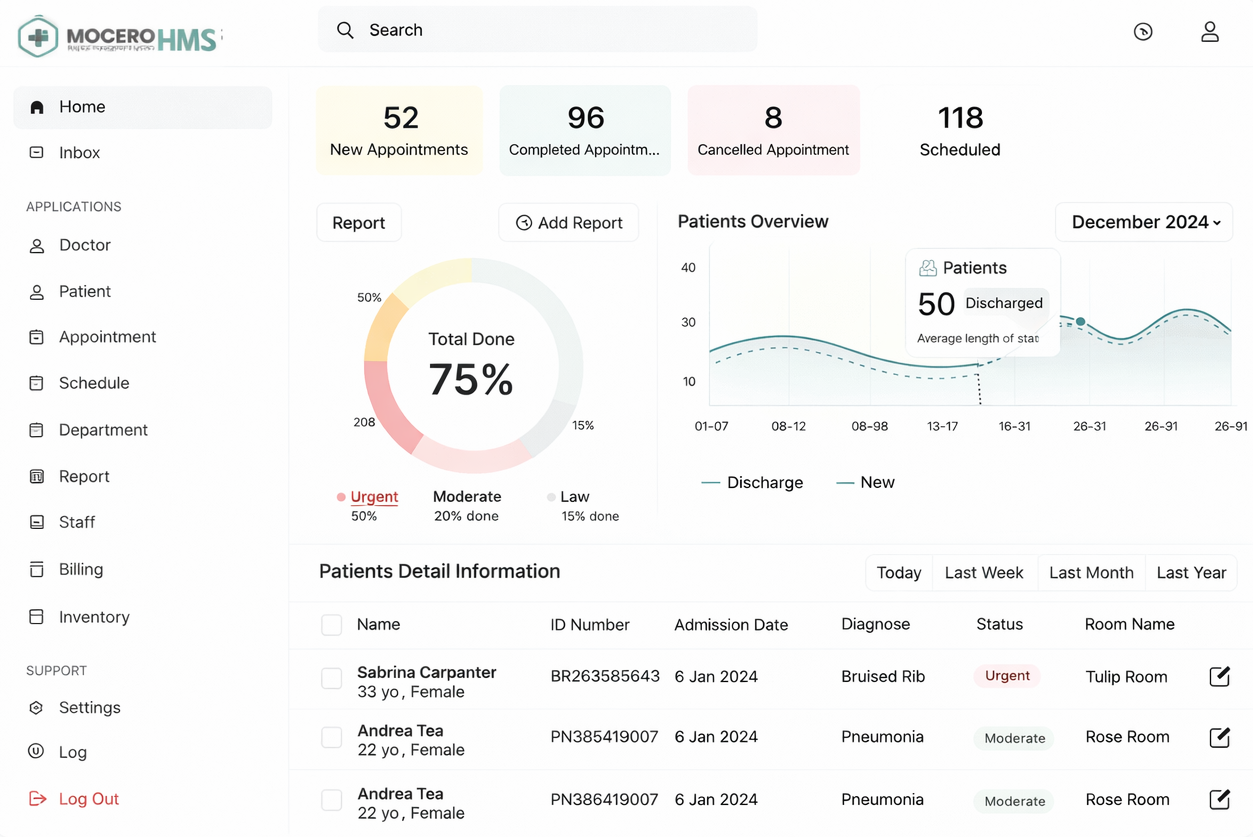This screenshot has width=1253, height=837.
Task: Switch to the Last Week tab
Action: (984, 572)
